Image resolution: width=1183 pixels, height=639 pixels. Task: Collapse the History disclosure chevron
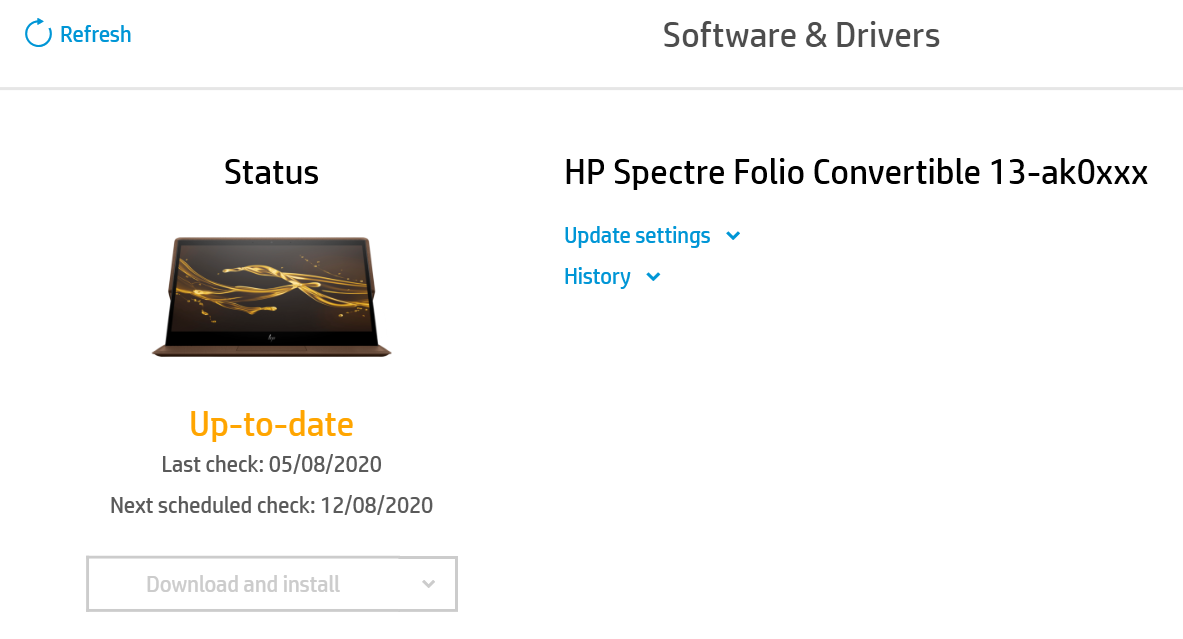pos(652,277)
